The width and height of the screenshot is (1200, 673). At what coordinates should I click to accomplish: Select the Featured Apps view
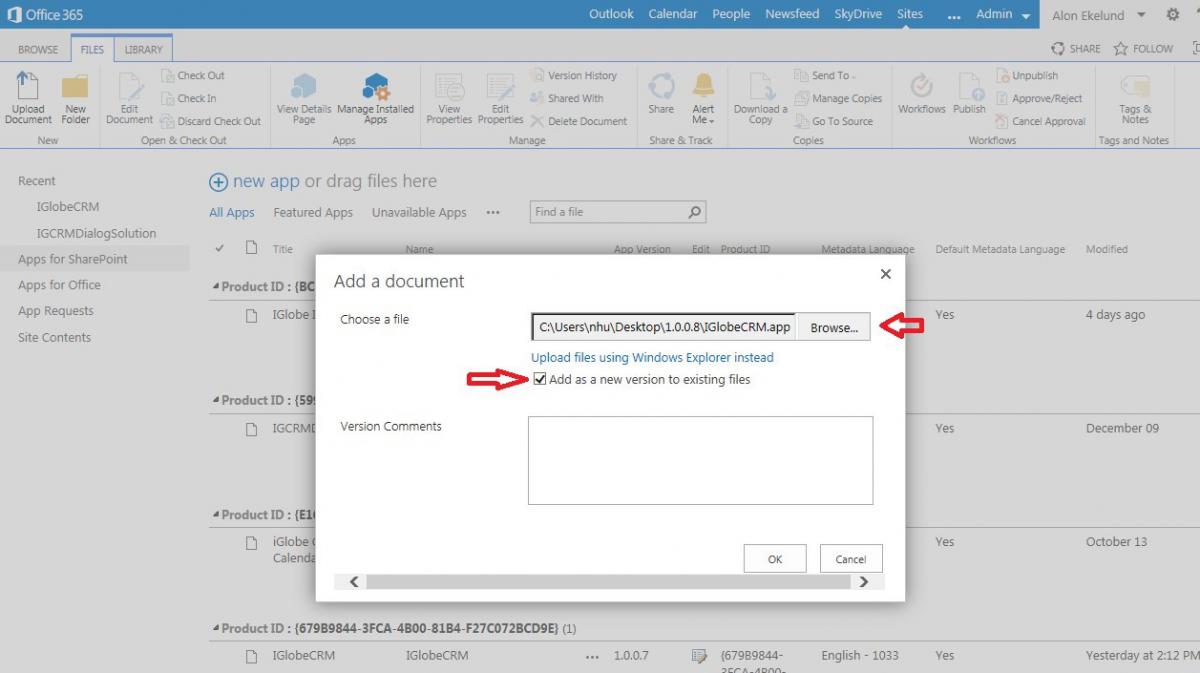click(x=313, y=212)
